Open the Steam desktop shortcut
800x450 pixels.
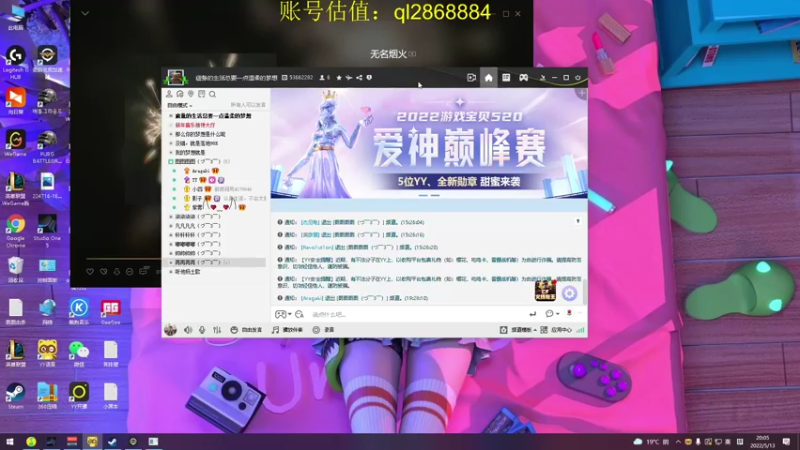(x=15, y=396)
